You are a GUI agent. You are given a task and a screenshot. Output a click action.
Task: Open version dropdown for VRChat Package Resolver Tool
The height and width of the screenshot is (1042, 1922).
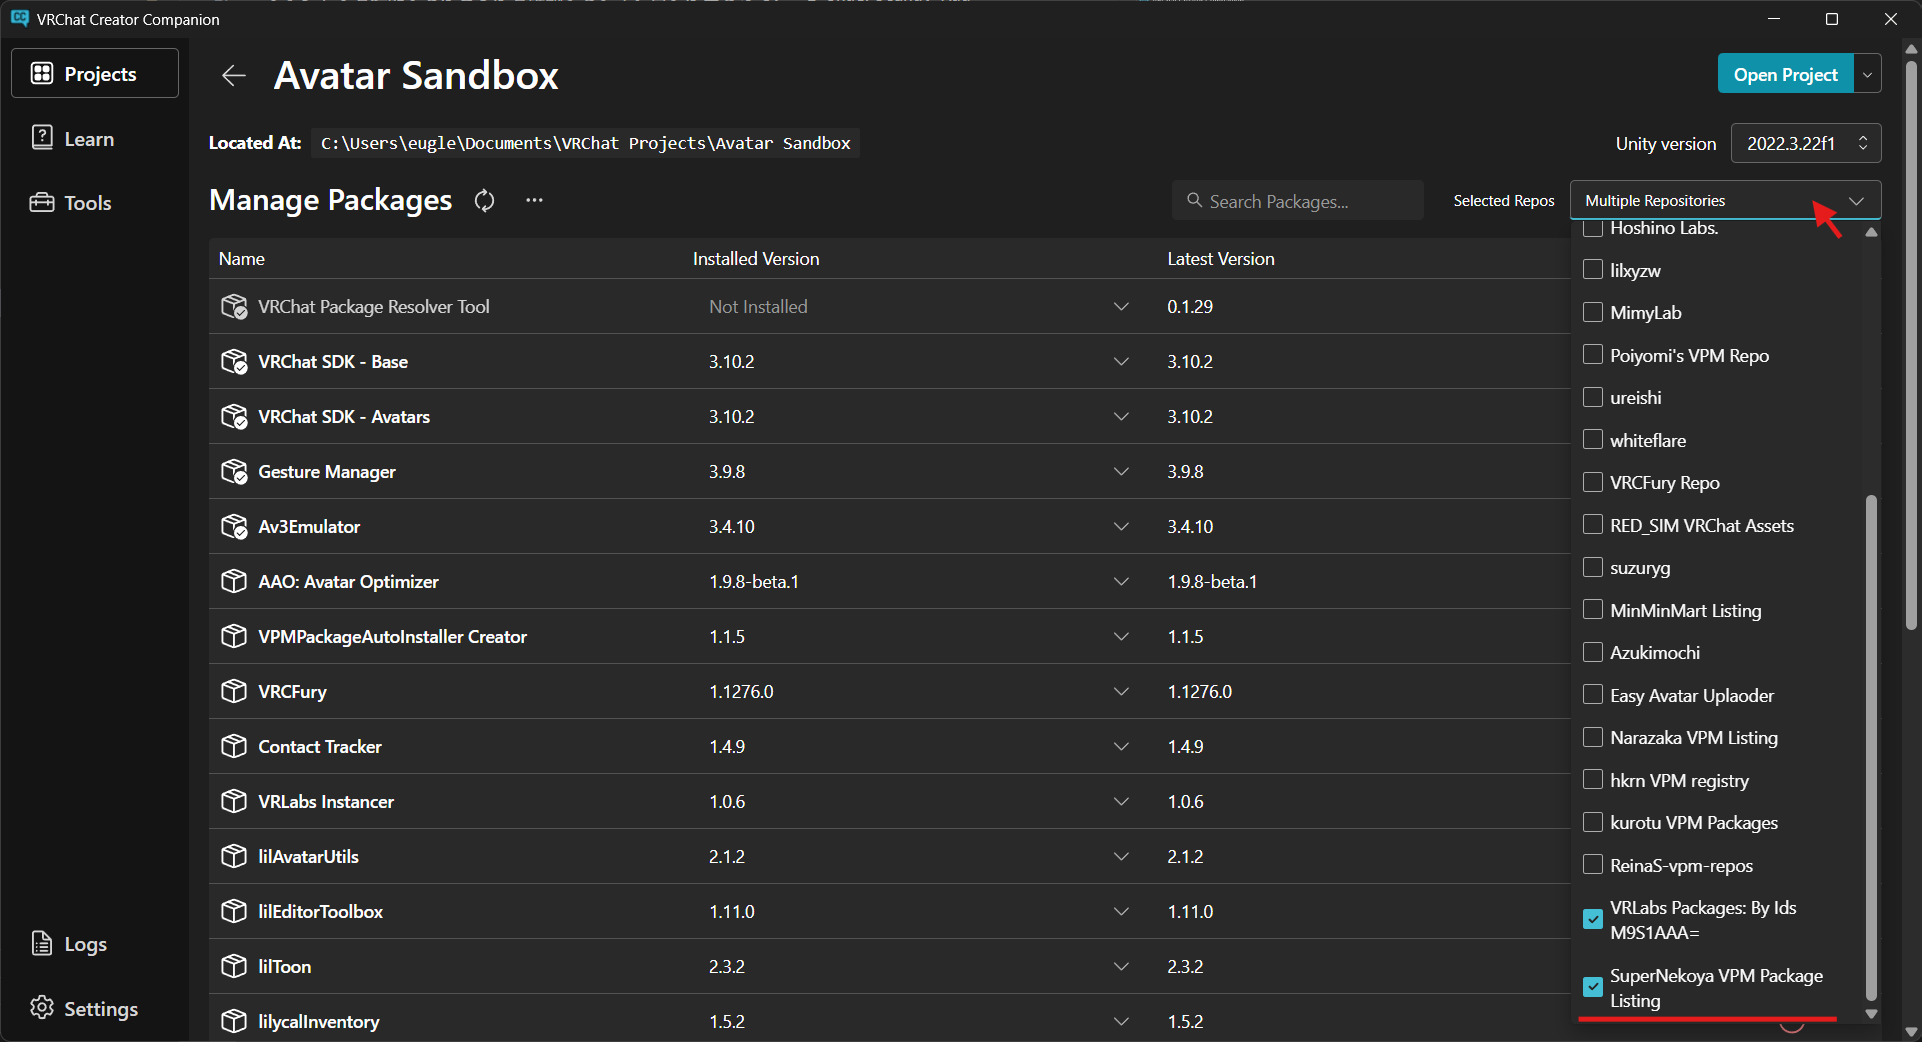1121,307
